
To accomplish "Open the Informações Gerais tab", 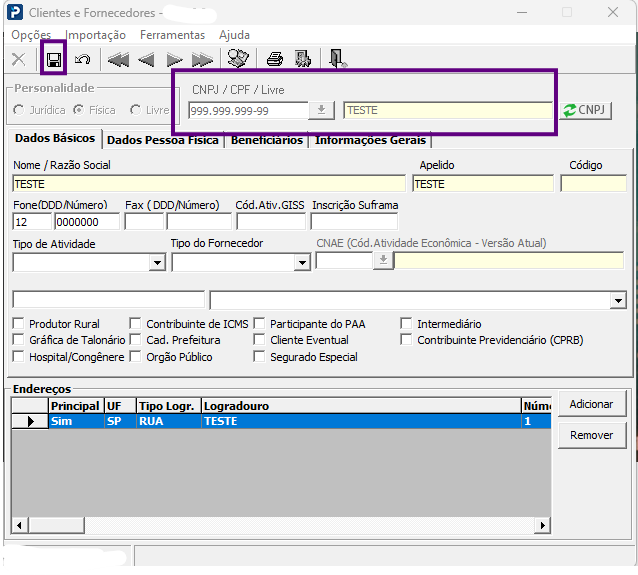I will pyautogui.click(x=370, y=140).
